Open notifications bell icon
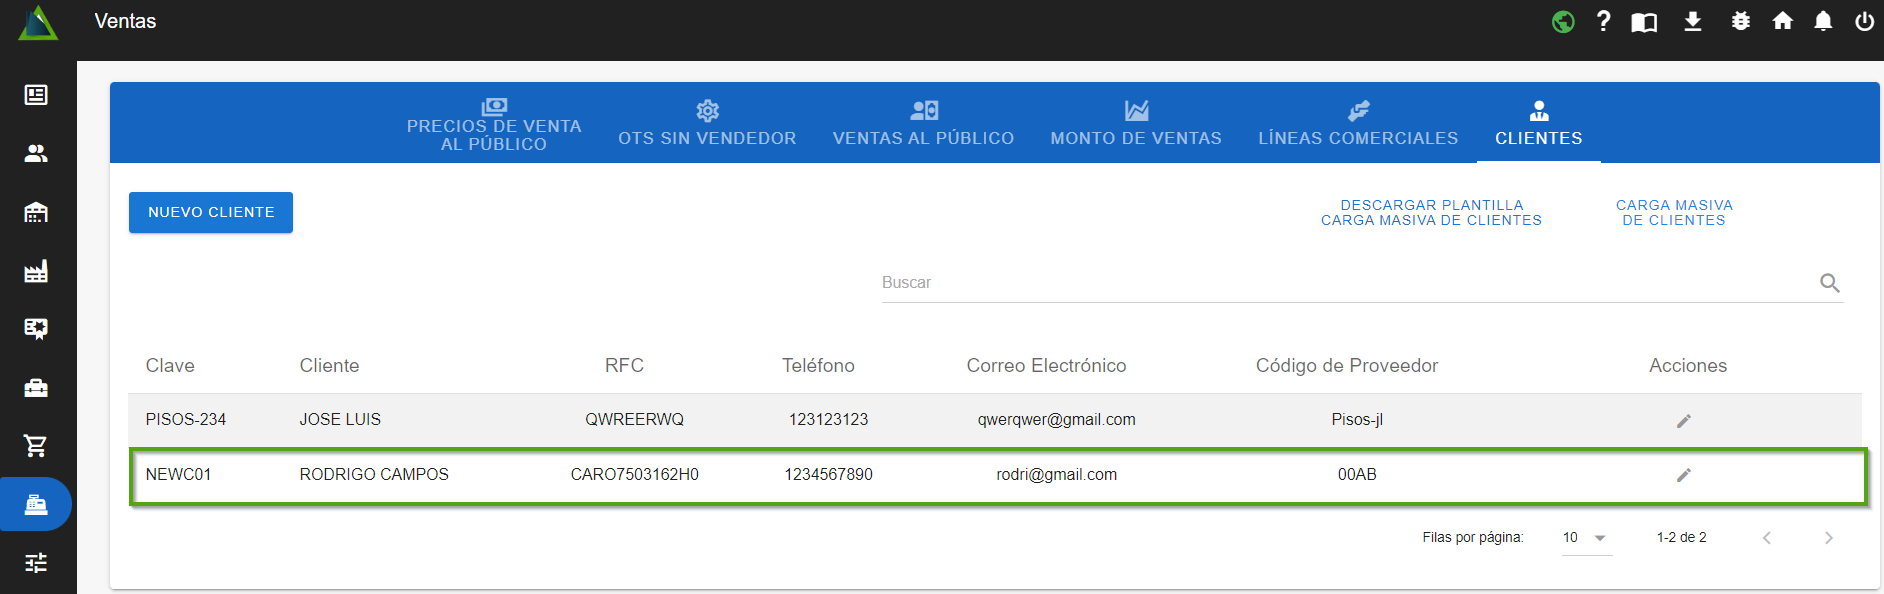The width and height of the screenshot is (1884, 594). [x=1823, y=21]
